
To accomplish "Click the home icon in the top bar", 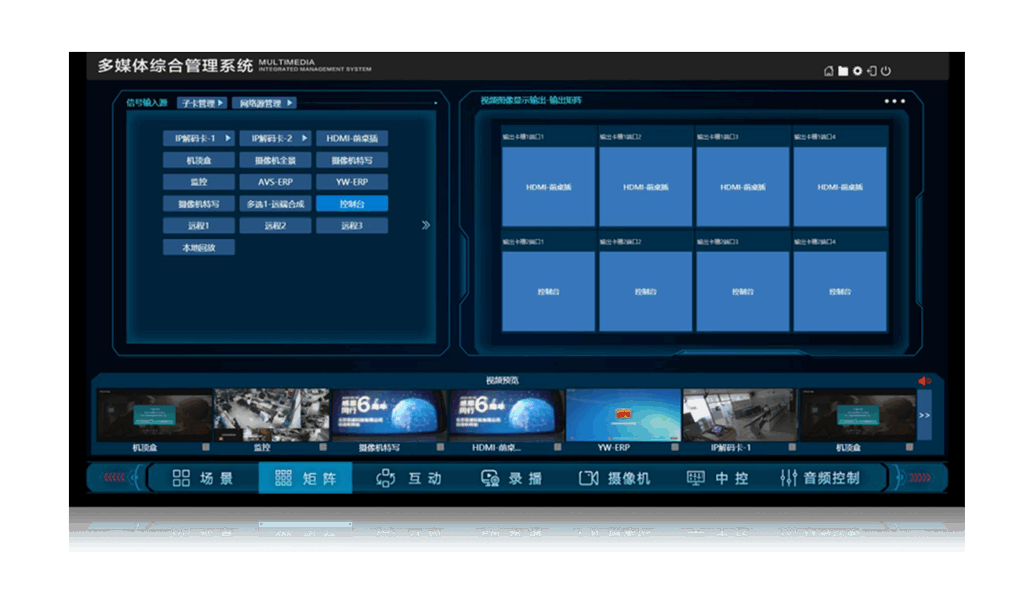I will [828, 71].
